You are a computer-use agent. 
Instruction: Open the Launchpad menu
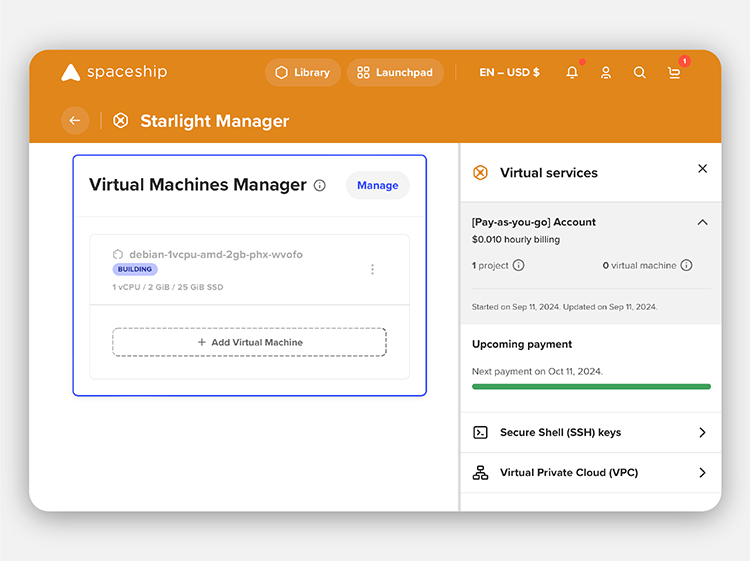click(x=395, y=73)
